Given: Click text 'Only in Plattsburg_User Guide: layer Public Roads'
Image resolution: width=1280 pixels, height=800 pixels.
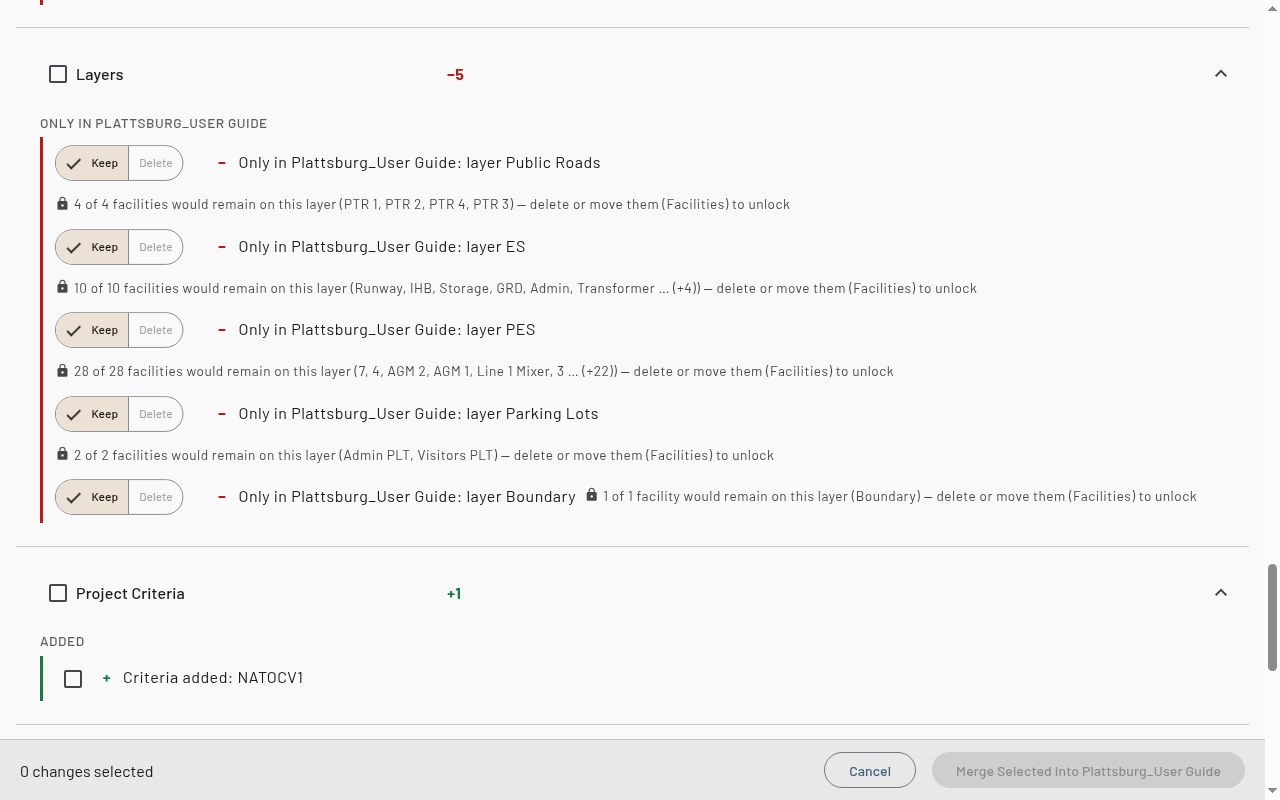Looking at the screenshot, I should click(x=420, y=163).
